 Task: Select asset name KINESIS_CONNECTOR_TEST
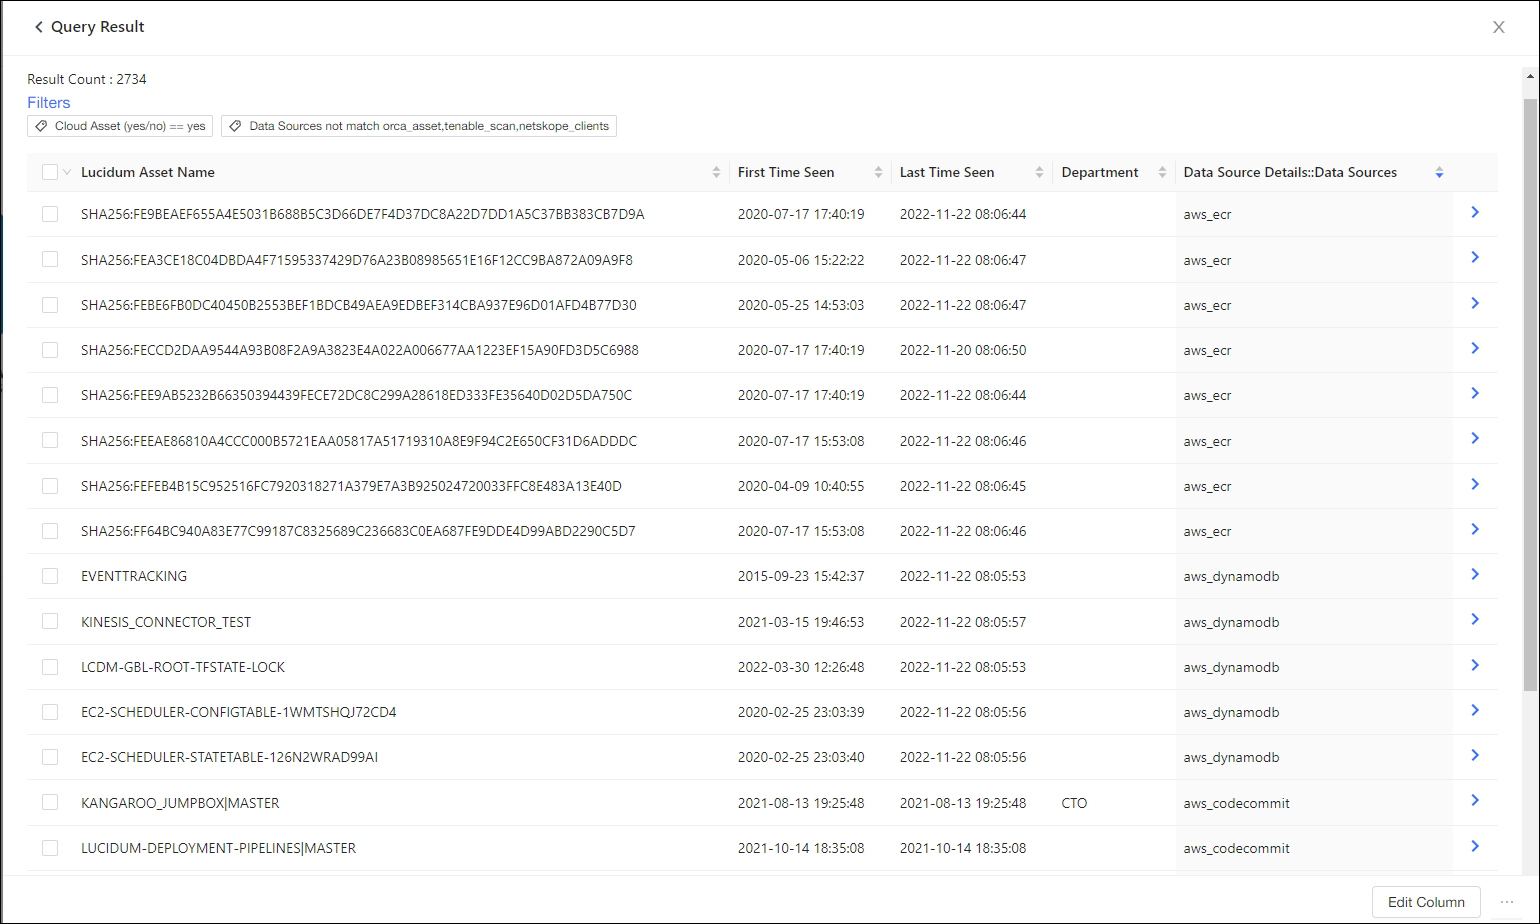[x=166, y=622]
